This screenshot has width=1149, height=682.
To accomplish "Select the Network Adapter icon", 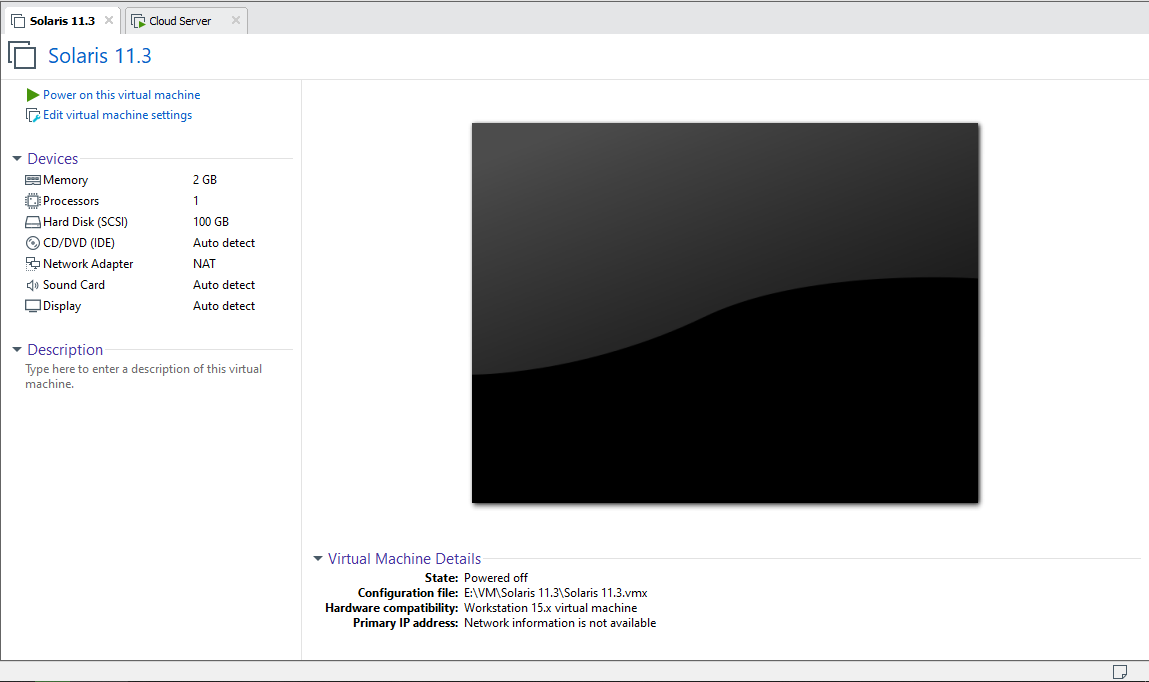I will 33,263.
